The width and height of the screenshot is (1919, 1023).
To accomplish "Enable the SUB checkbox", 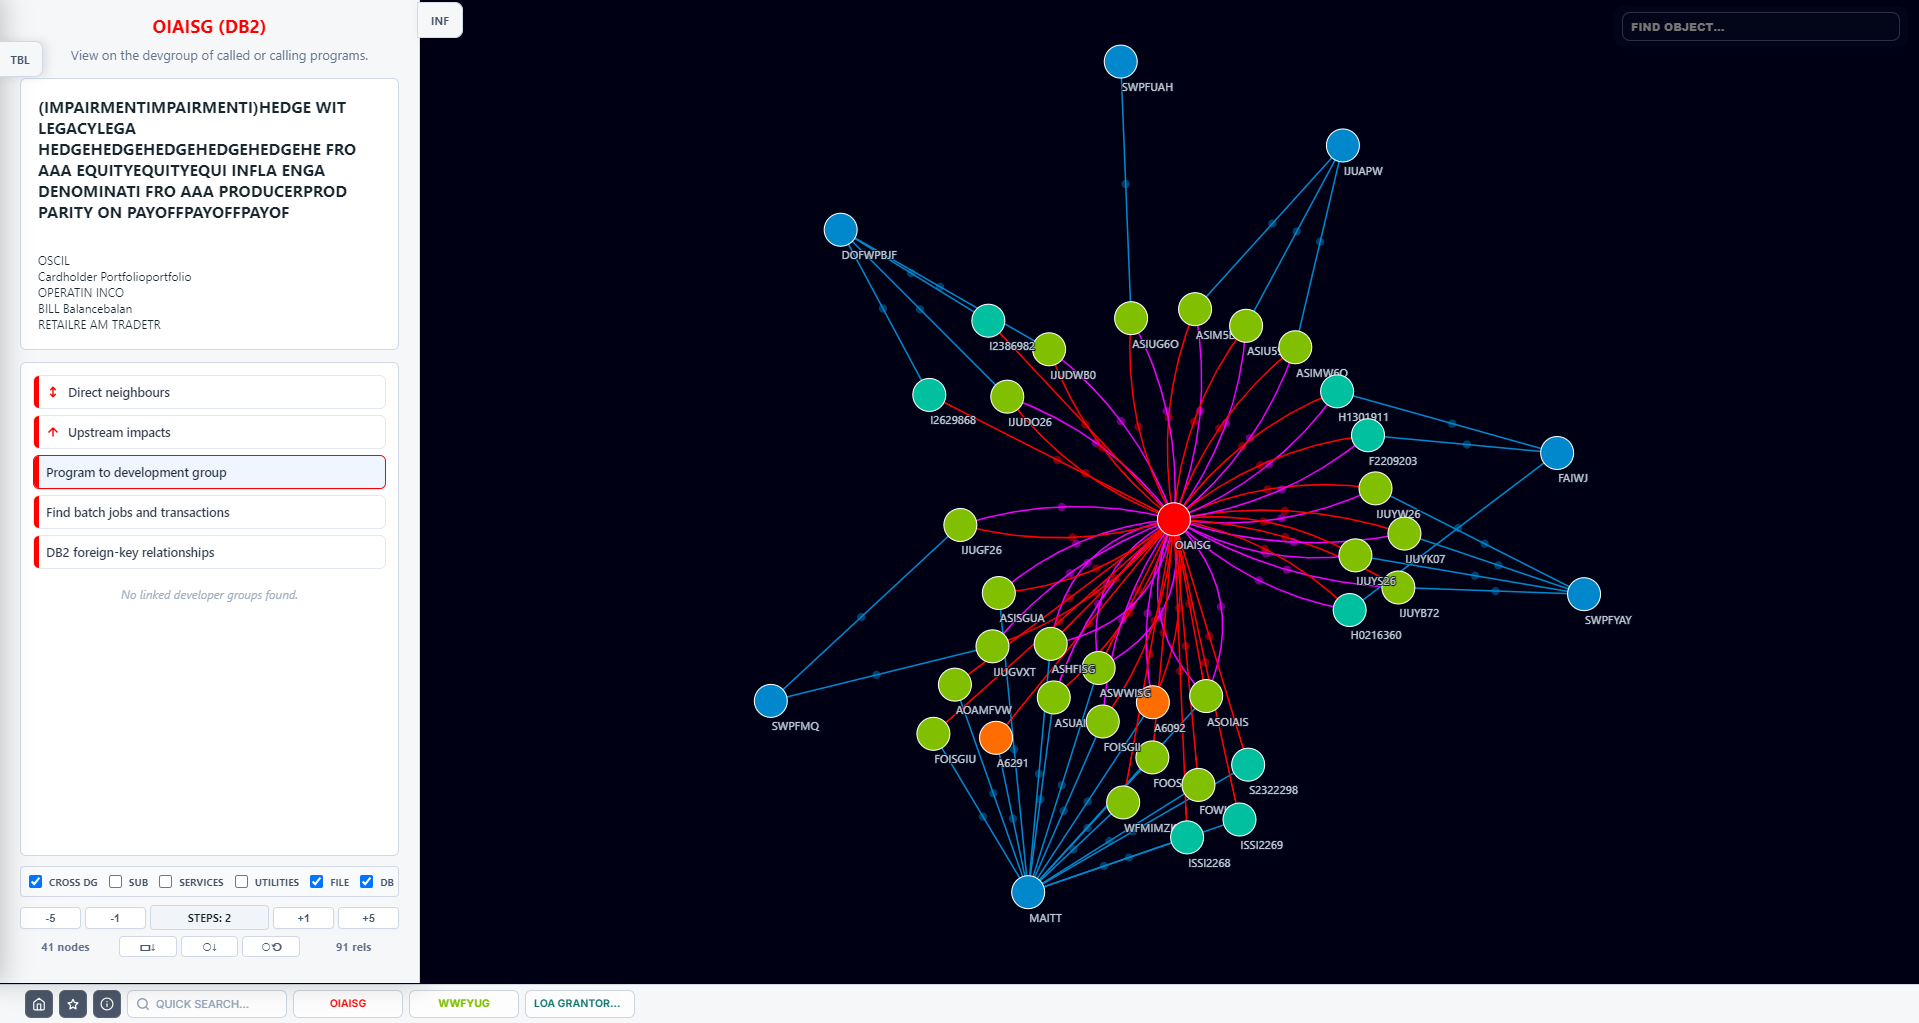I will (x=116, y=882).
